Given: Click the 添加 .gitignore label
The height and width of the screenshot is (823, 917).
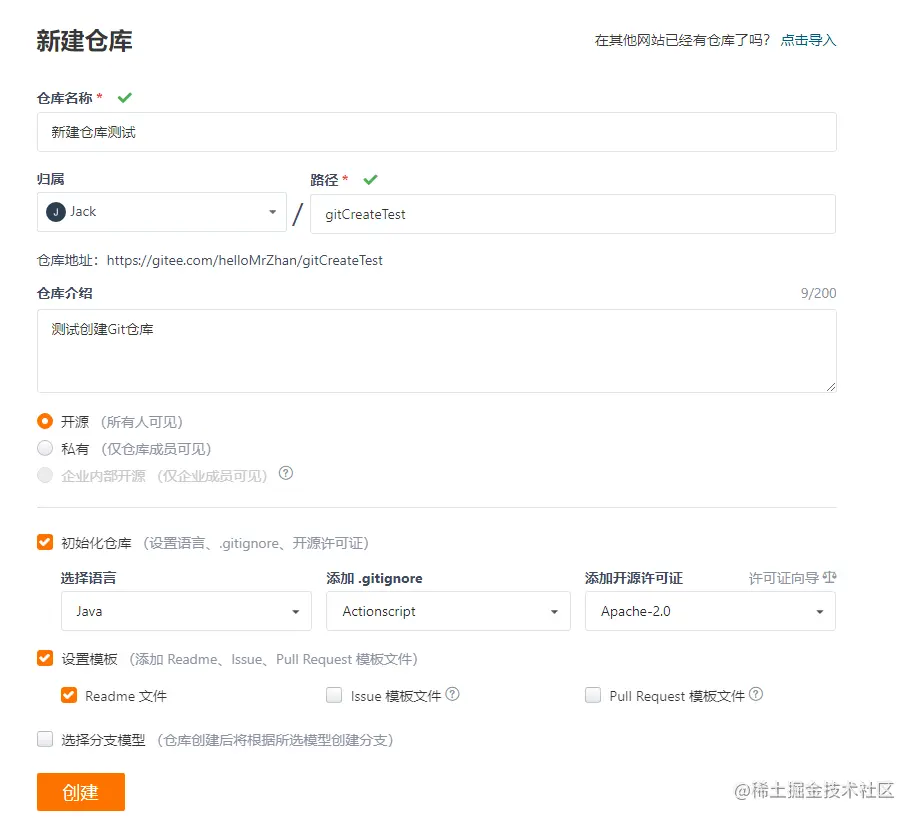Looking at the screenshot, I should coord(374,578).
